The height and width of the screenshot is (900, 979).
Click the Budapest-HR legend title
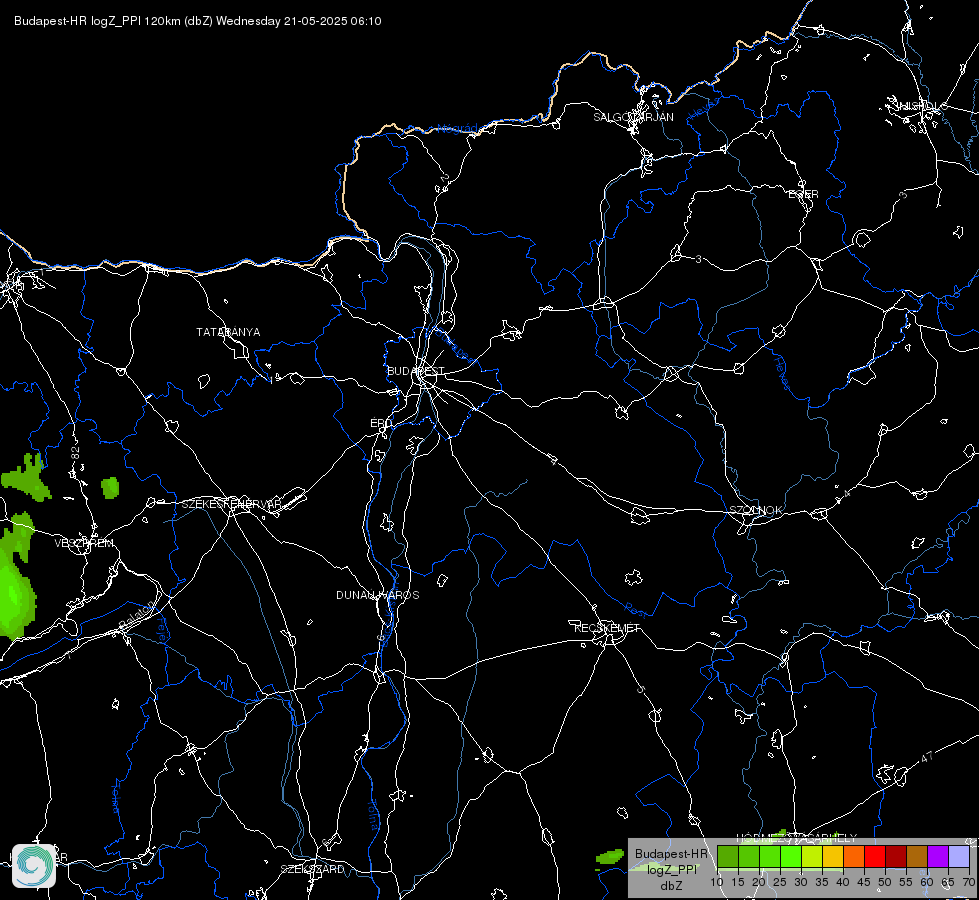671,854
